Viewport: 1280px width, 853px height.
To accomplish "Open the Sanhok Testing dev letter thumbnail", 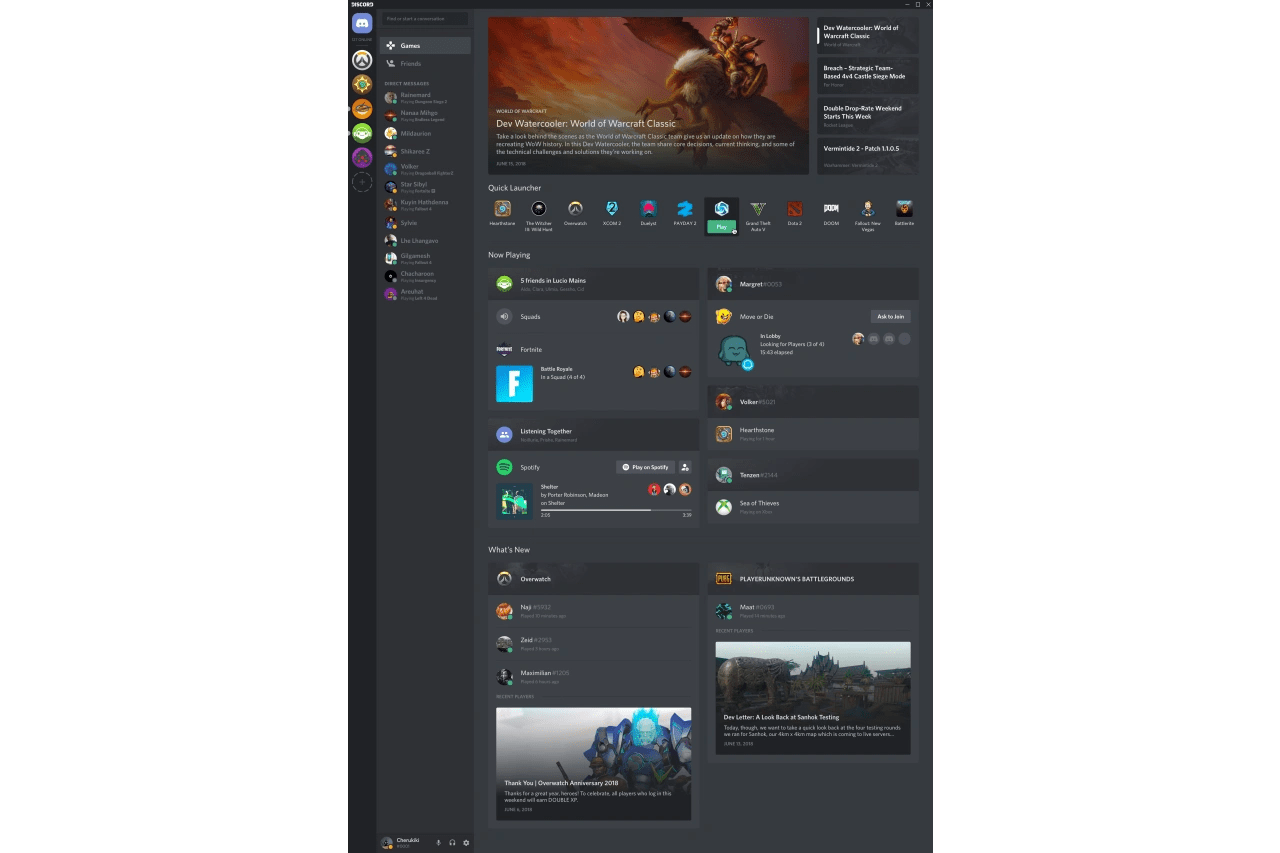I will (x=813, y=697).
